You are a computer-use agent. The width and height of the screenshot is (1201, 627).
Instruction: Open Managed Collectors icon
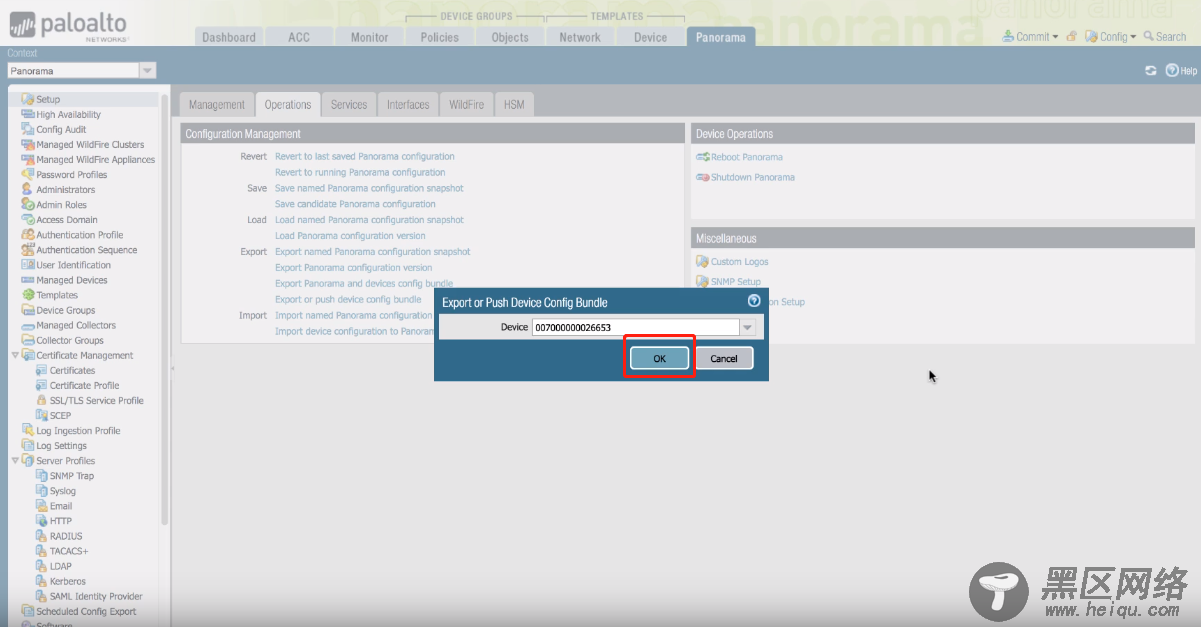pos(28,325)
